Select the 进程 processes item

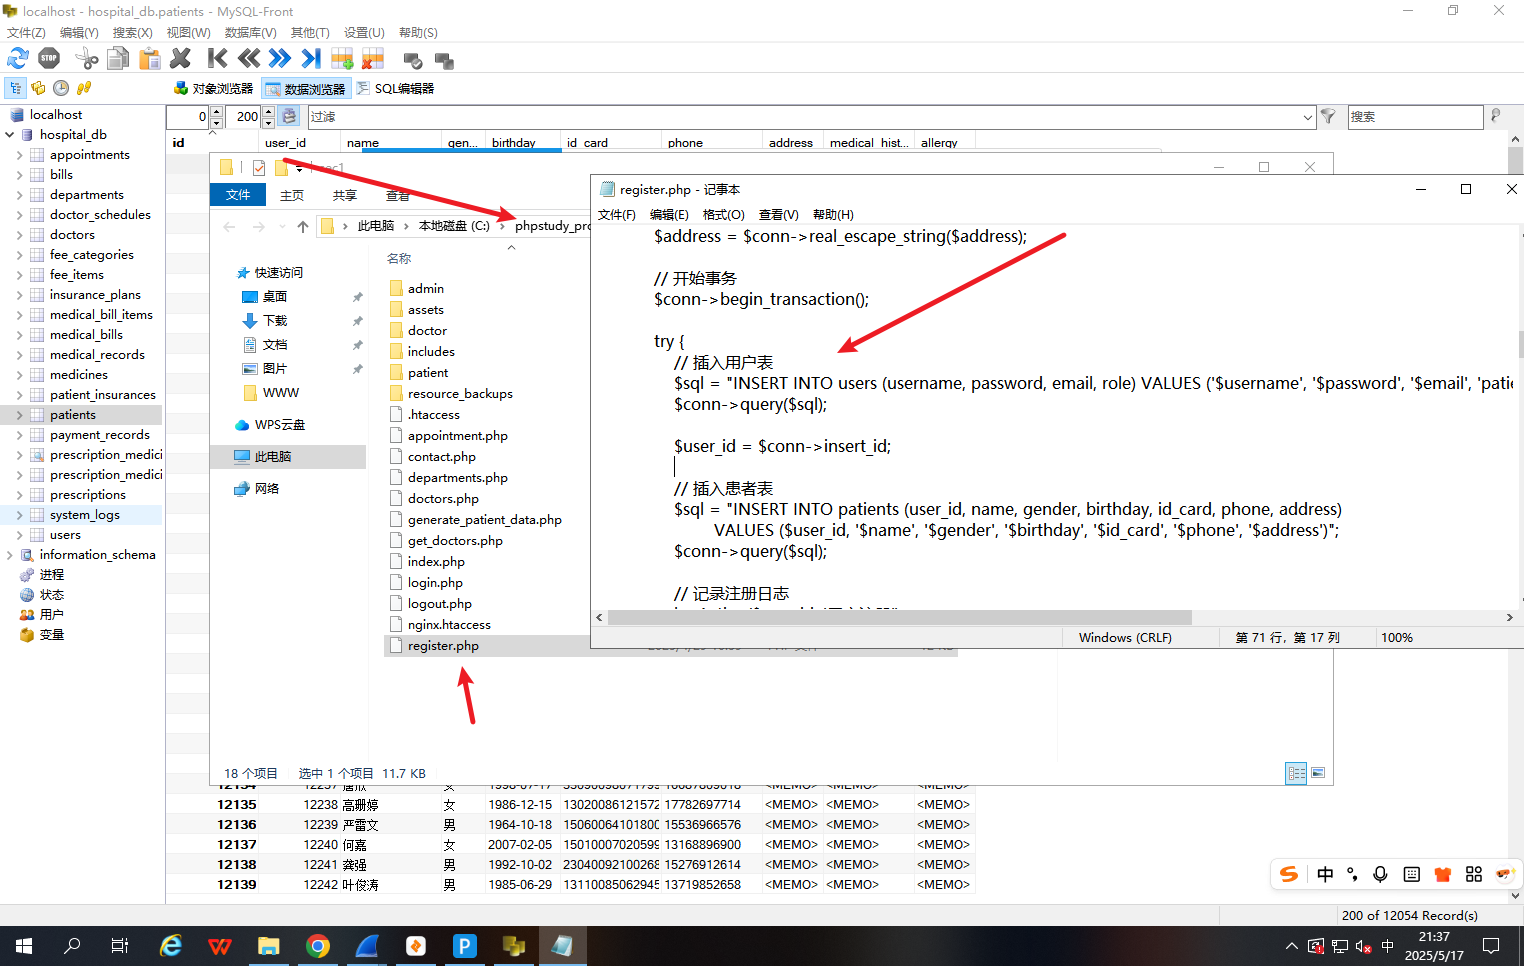click(51, 575)
